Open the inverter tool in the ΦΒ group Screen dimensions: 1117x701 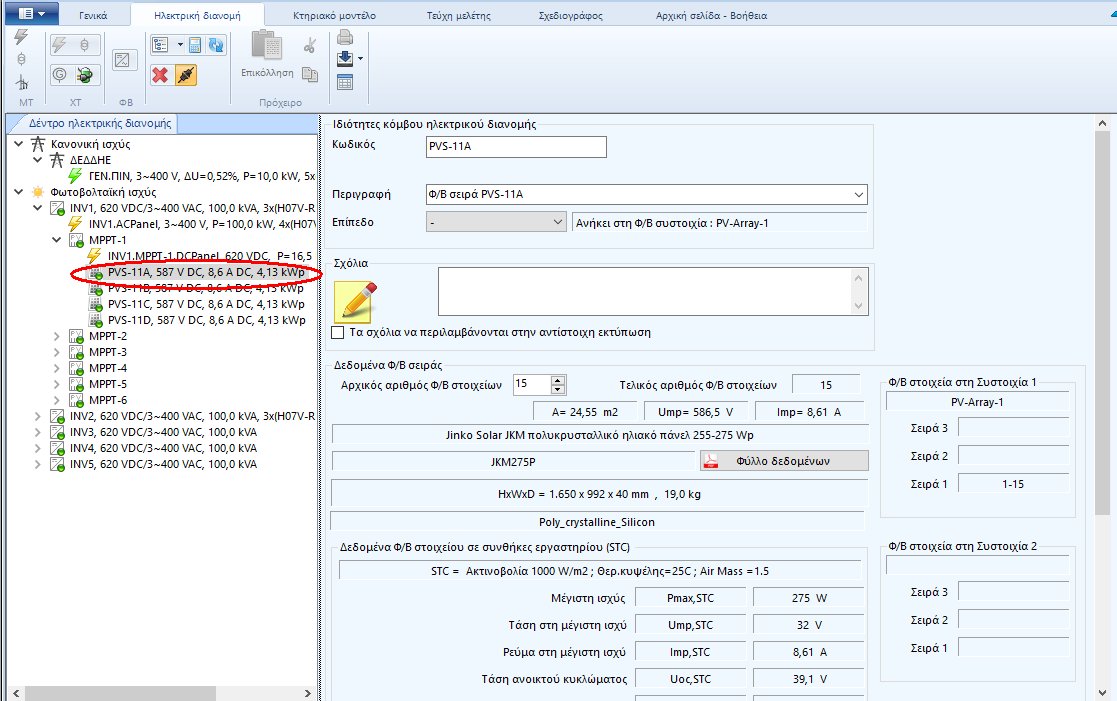pyautogui.click(x=123, y=58)
